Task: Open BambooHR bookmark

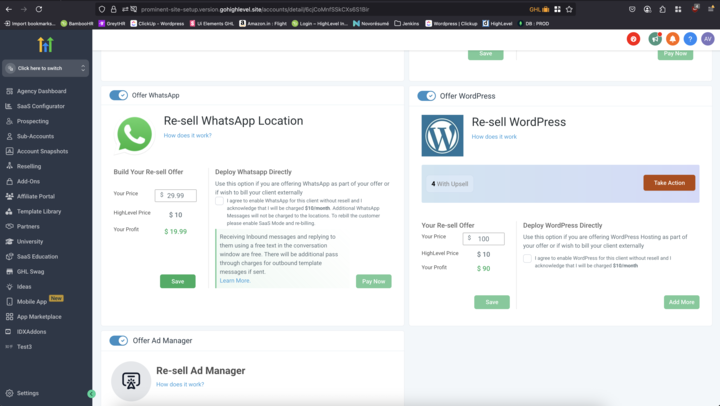Action: [x=77, y=23]
